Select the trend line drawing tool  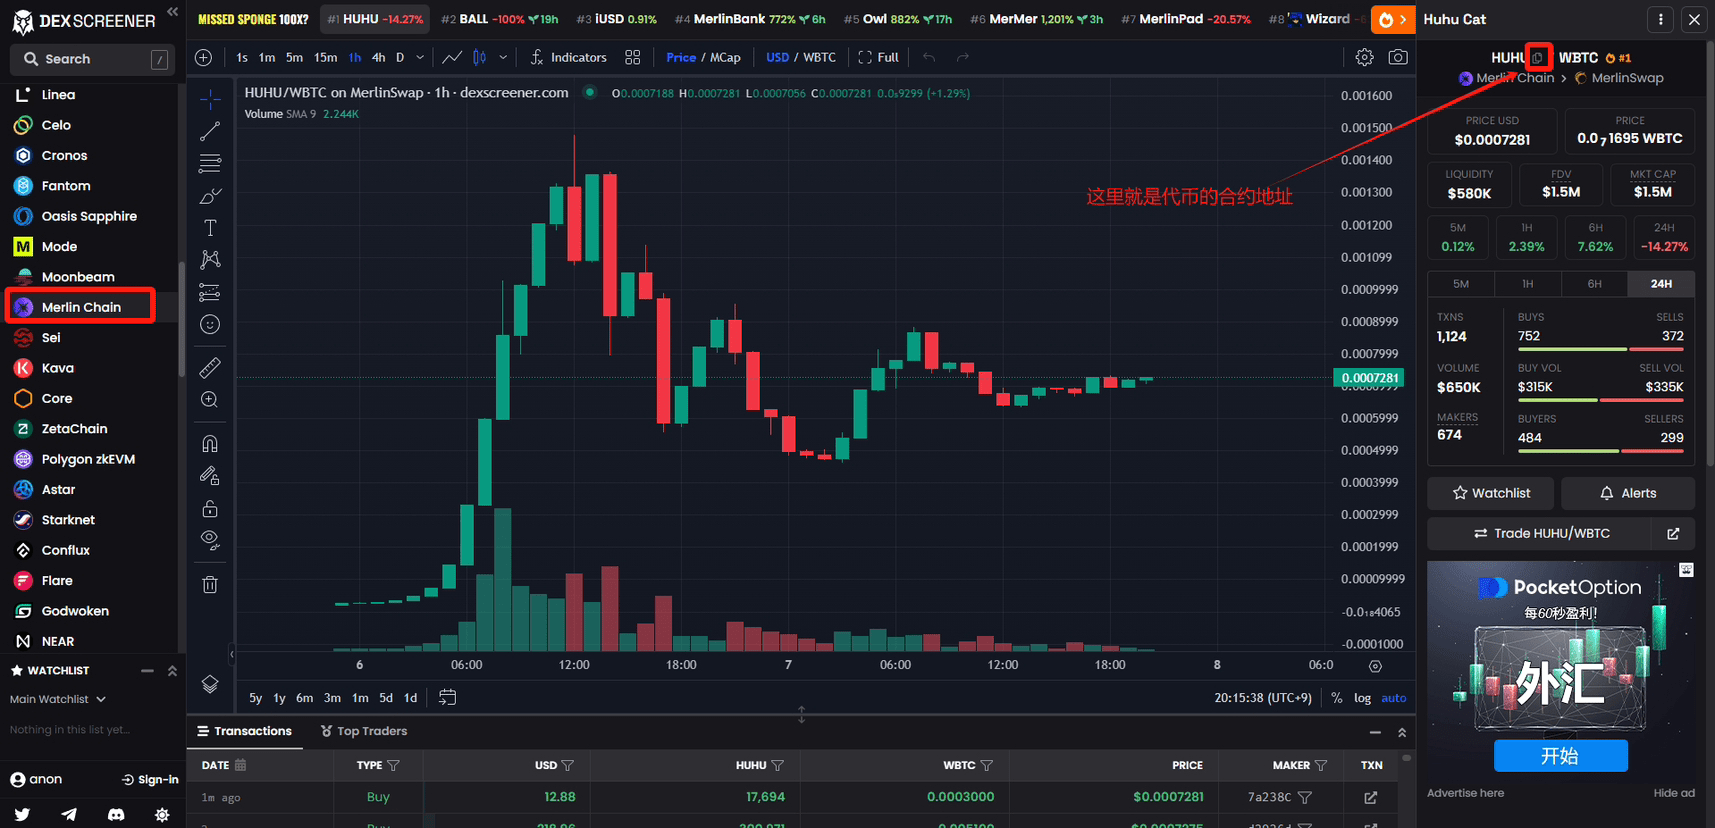point(210,131)
